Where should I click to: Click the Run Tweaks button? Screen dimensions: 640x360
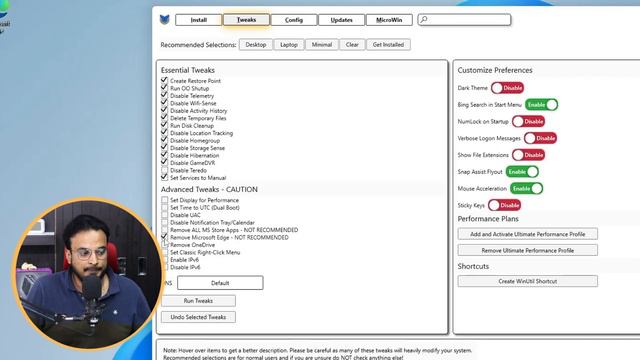point(198,301)
